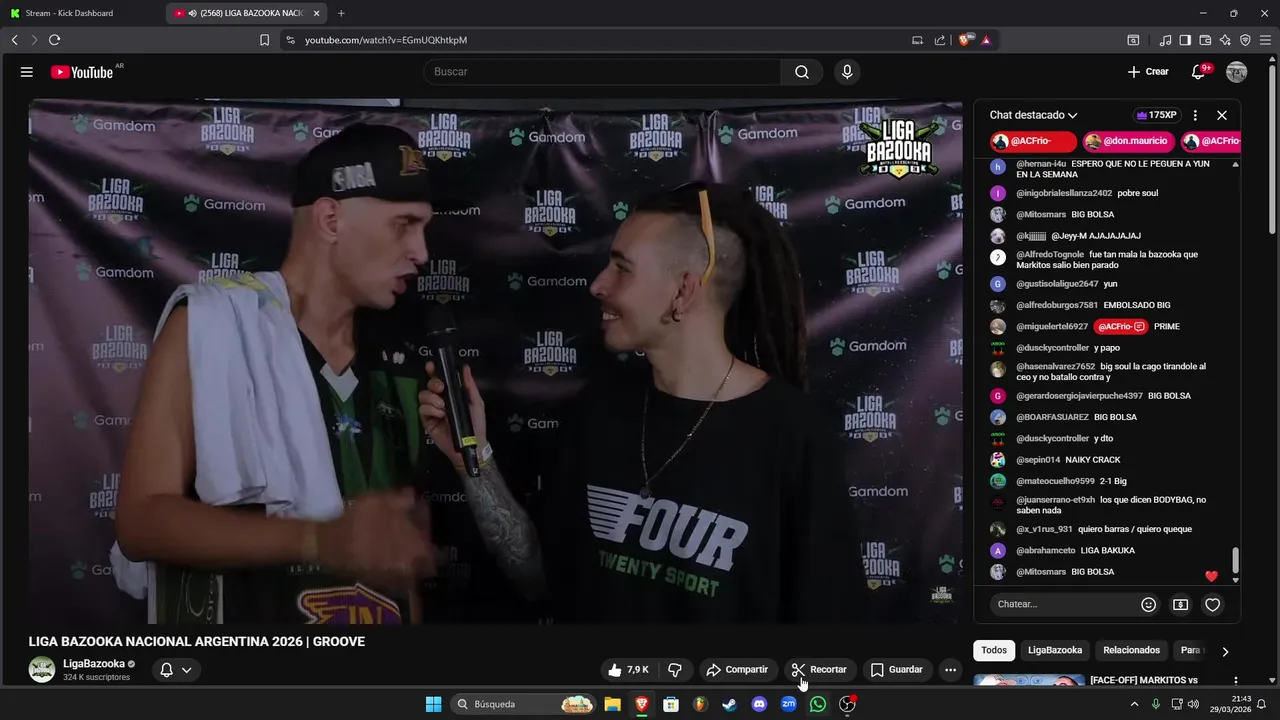The width and height of the screenshot is (1280, 720).
Task: Share the video via Compartir
Action: (x=737, y=670)
